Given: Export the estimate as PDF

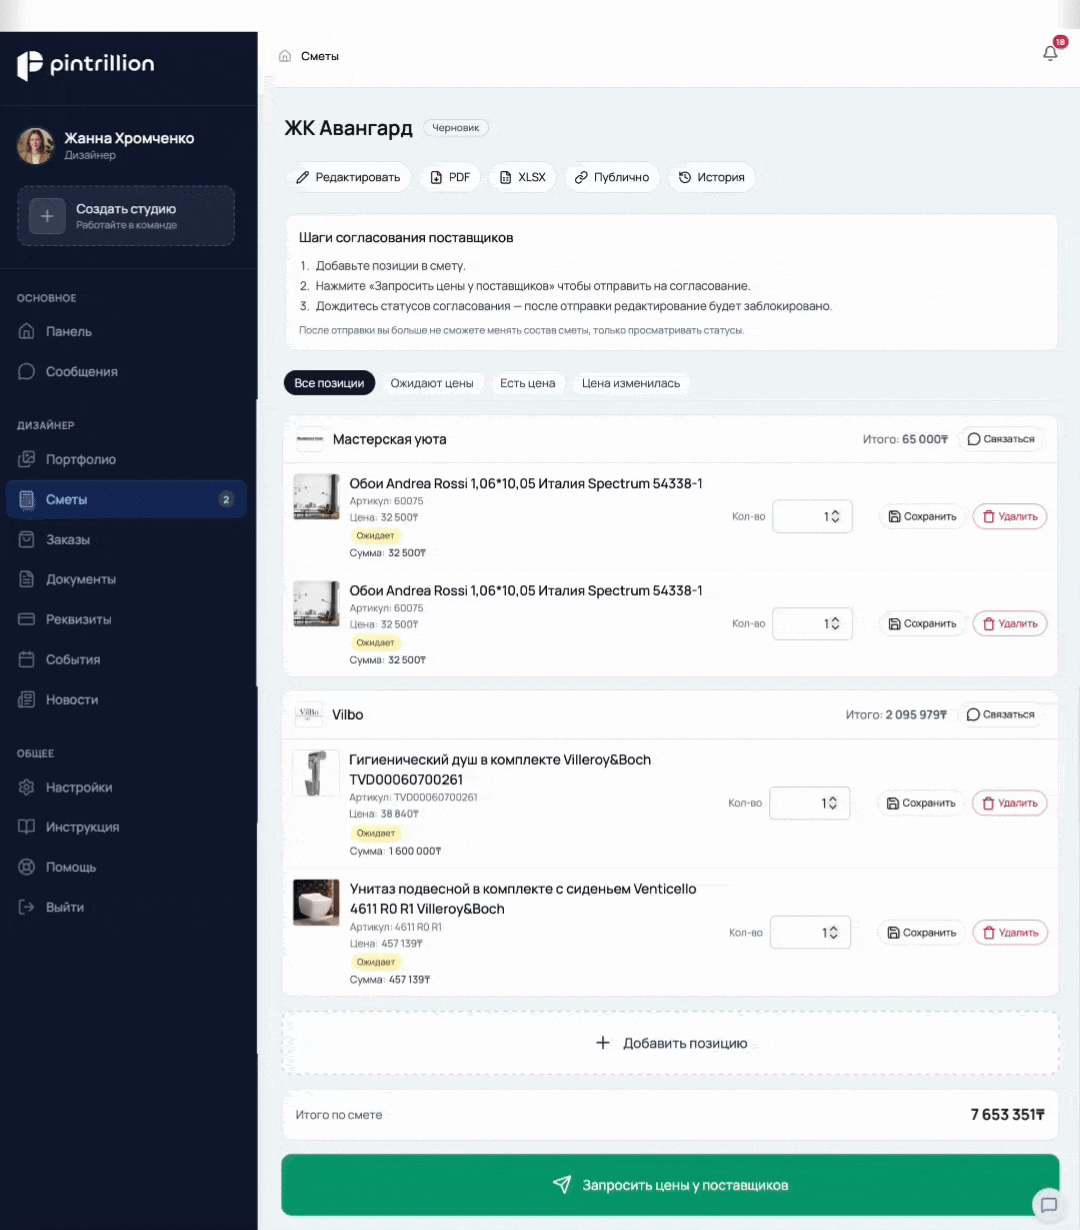Looking at the screenshot, I should pos(450,177).
